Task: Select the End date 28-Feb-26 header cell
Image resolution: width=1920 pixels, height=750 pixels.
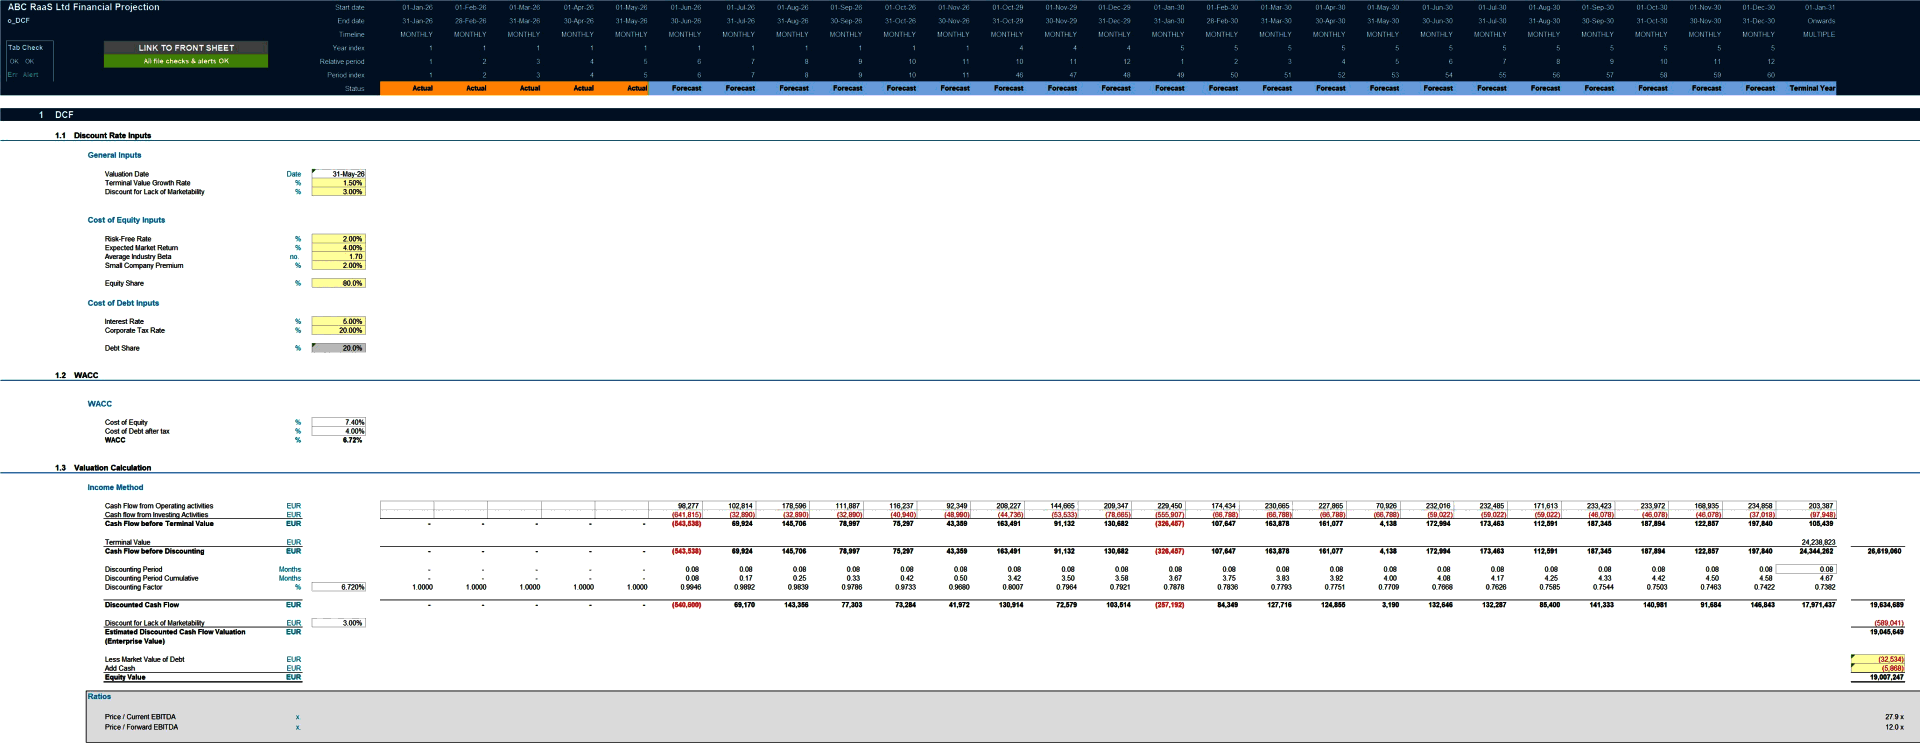Action: (470, 21)
